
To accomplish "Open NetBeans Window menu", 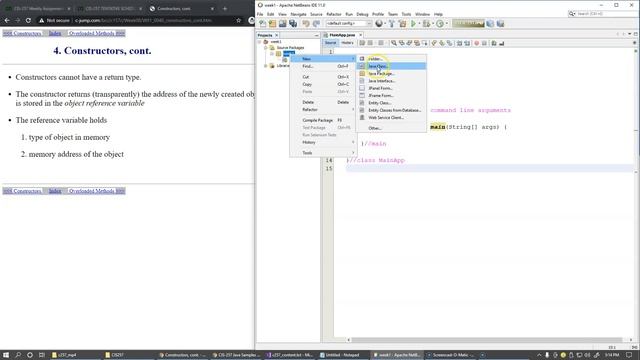I will click(x=422, y=14).
